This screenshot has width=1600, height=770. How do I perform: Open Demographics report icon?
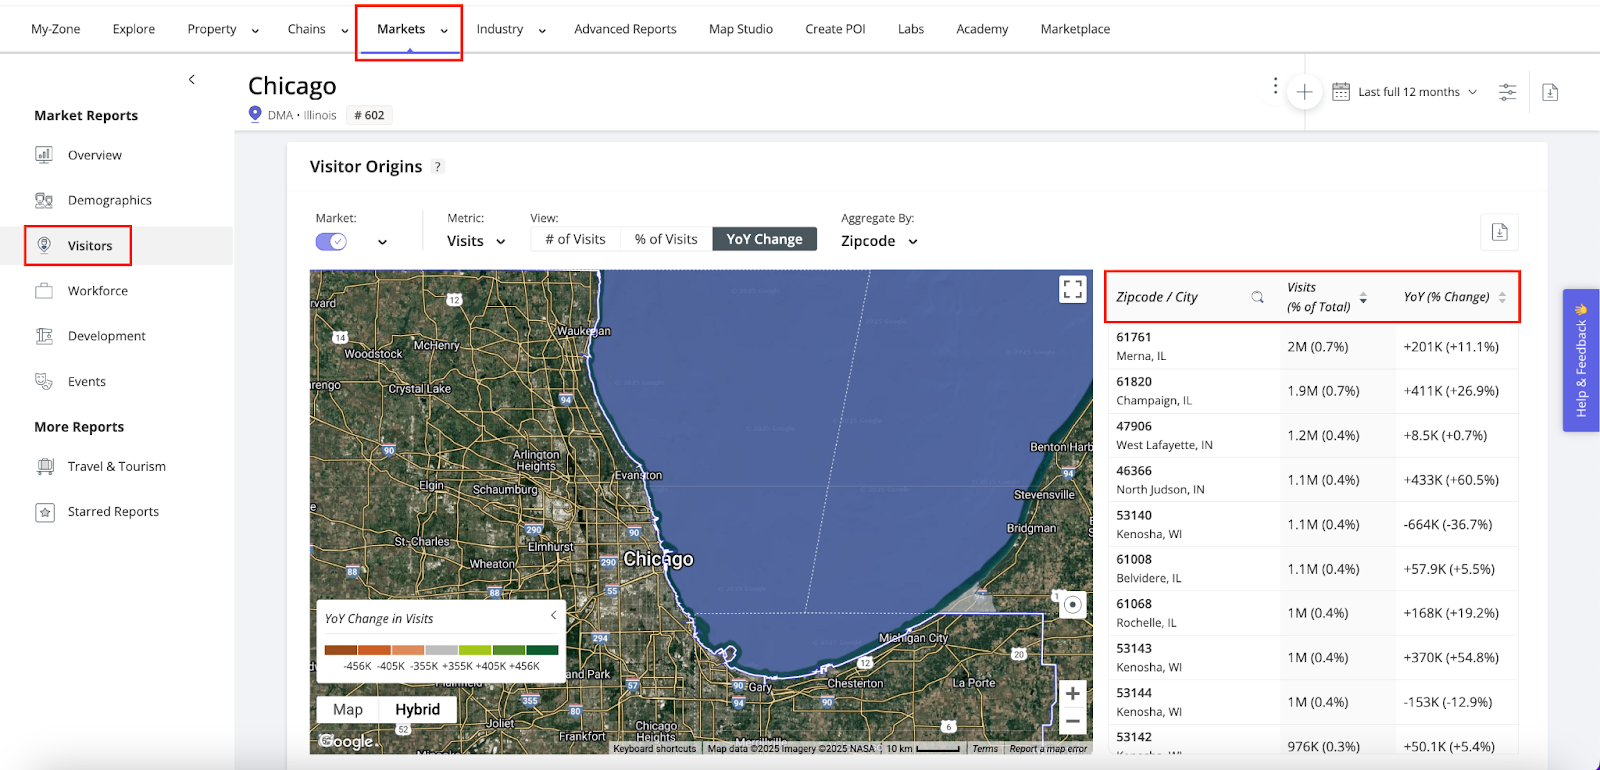(x=44, y=200)
